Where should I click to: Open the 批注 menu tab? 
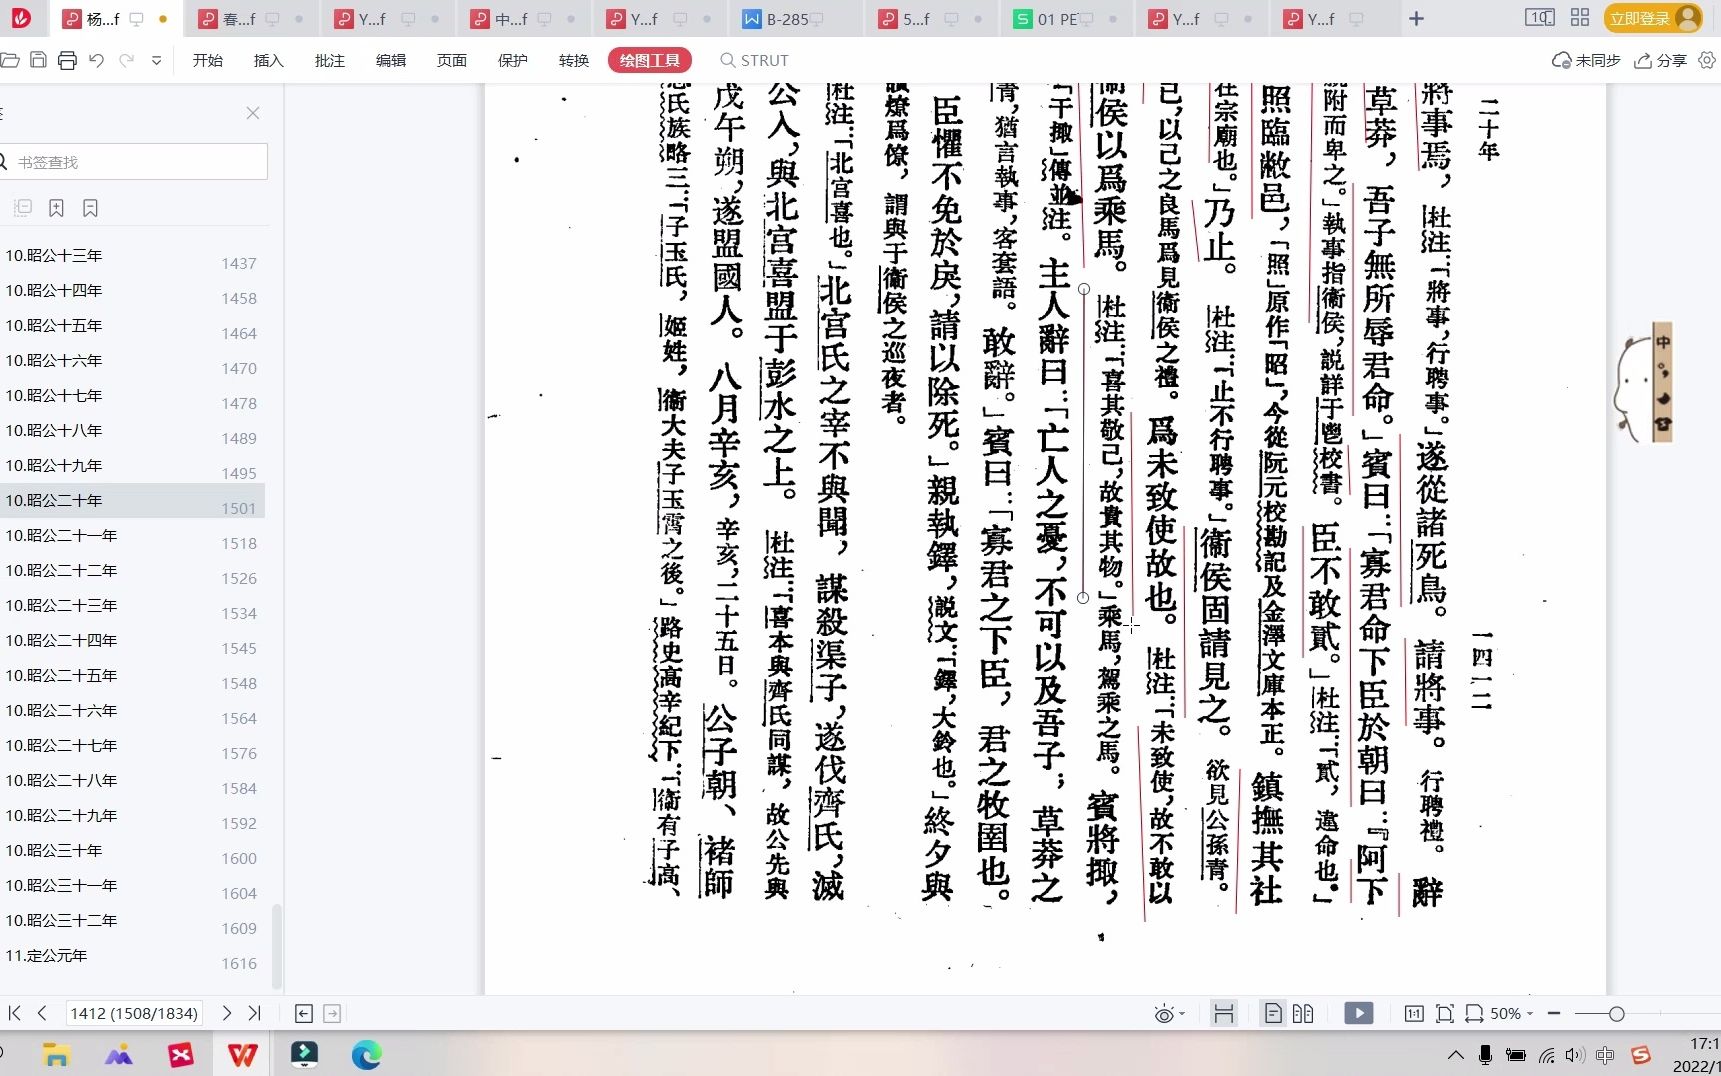point(330,60)
